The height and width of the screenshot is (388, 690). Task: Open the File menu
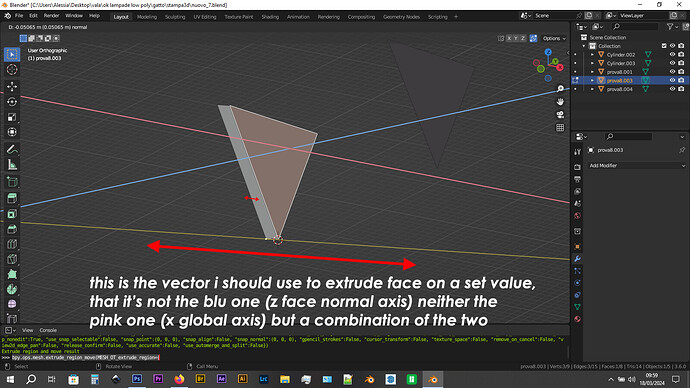click(19, 16)
